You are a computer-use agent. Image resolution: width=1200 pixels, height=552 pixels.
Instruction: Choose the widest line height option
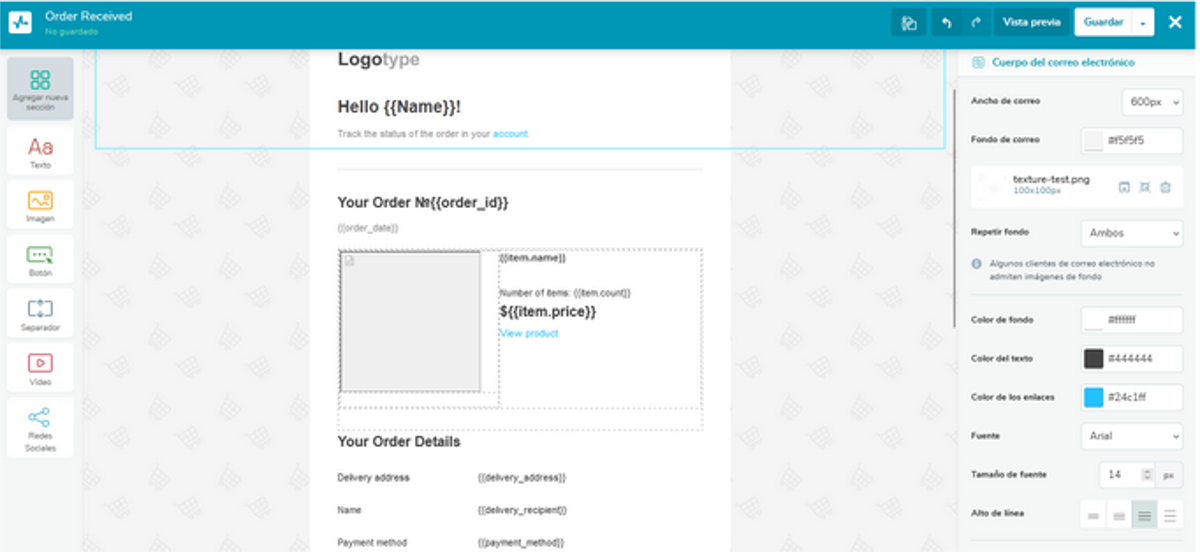1170,515
